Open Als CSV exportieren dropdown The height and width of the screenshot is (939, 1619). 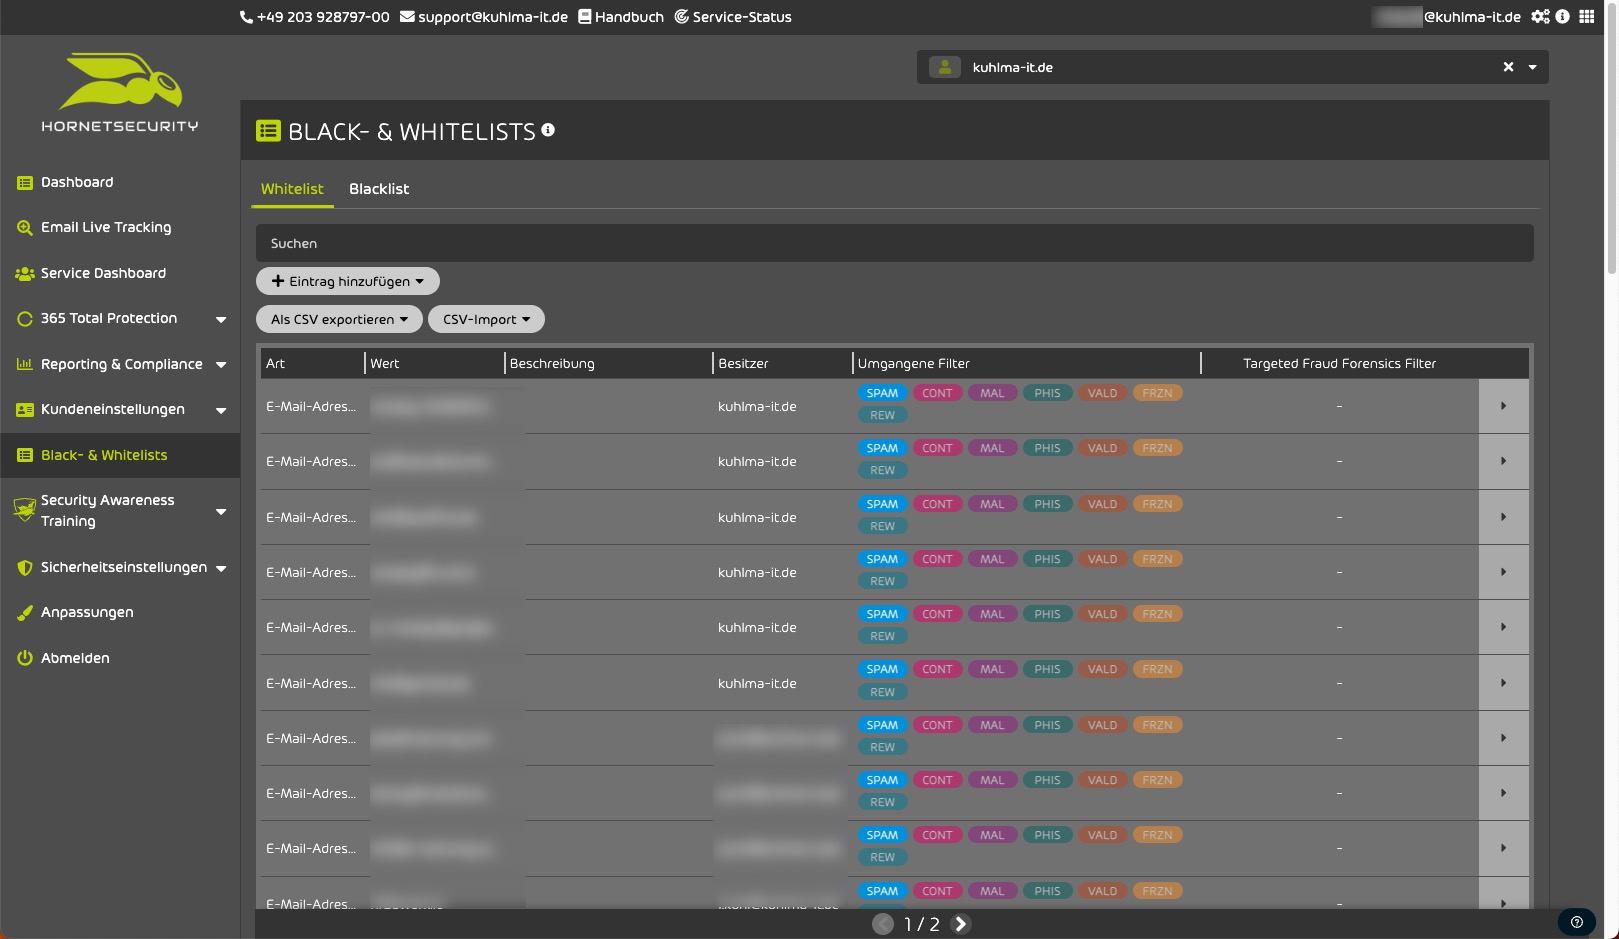(339, 319)
